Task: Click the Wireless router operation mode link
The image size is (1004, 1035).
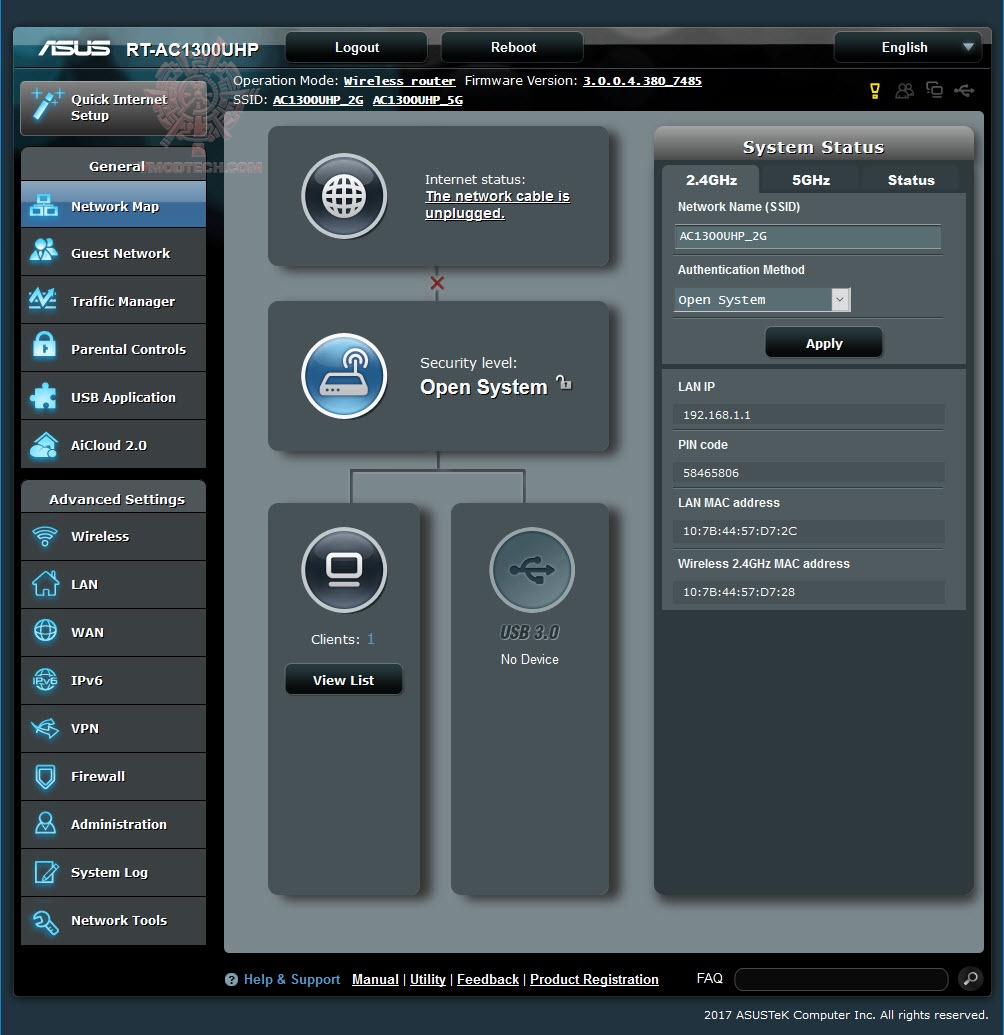Action: click(x=399, y=81)
